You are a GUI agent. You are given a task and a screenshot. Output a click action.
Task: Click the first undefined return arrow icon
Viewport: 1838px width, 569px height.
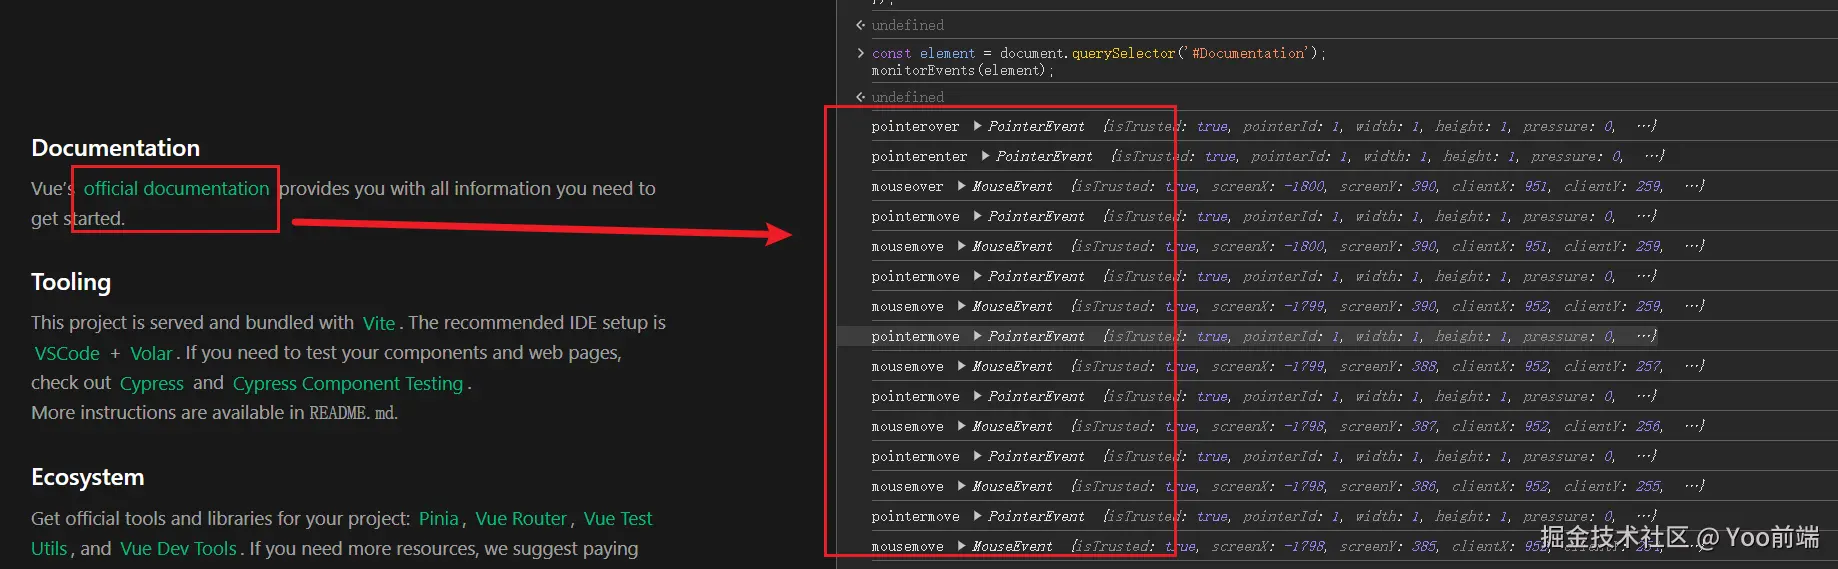tap(860, 25)
